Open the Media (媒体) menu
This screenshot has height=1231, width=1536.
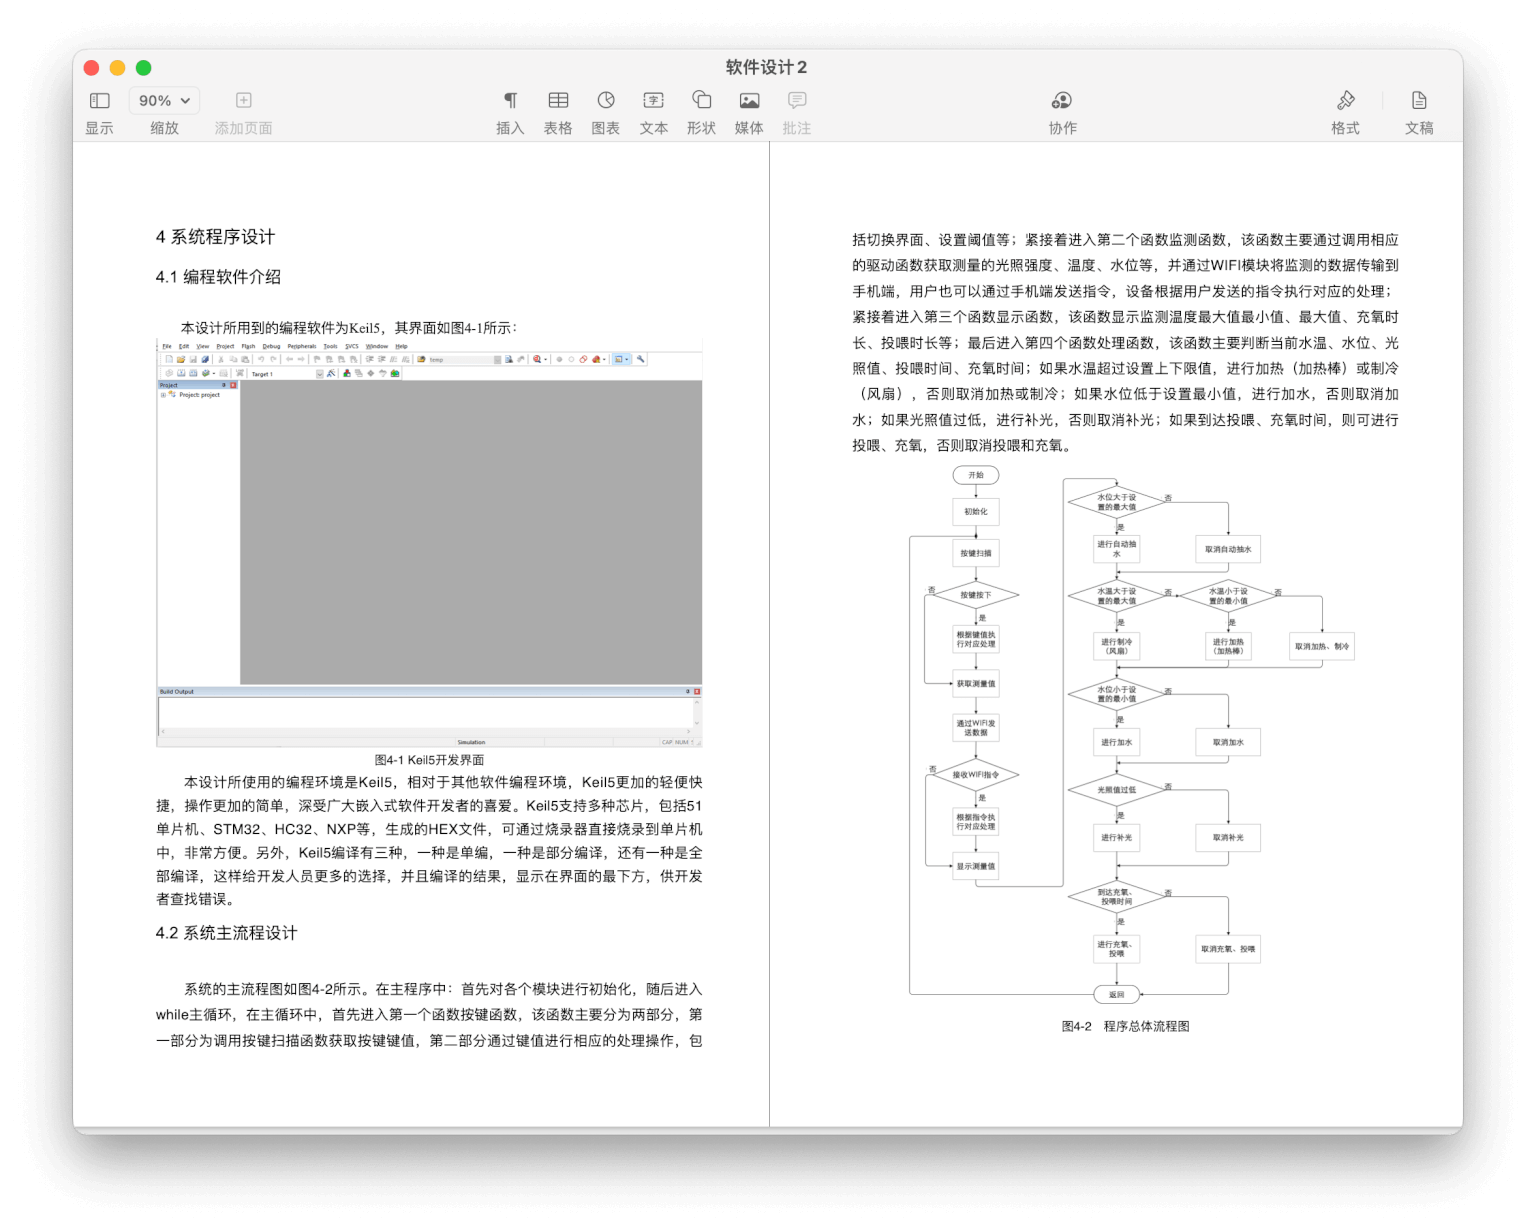coord(749,100)
